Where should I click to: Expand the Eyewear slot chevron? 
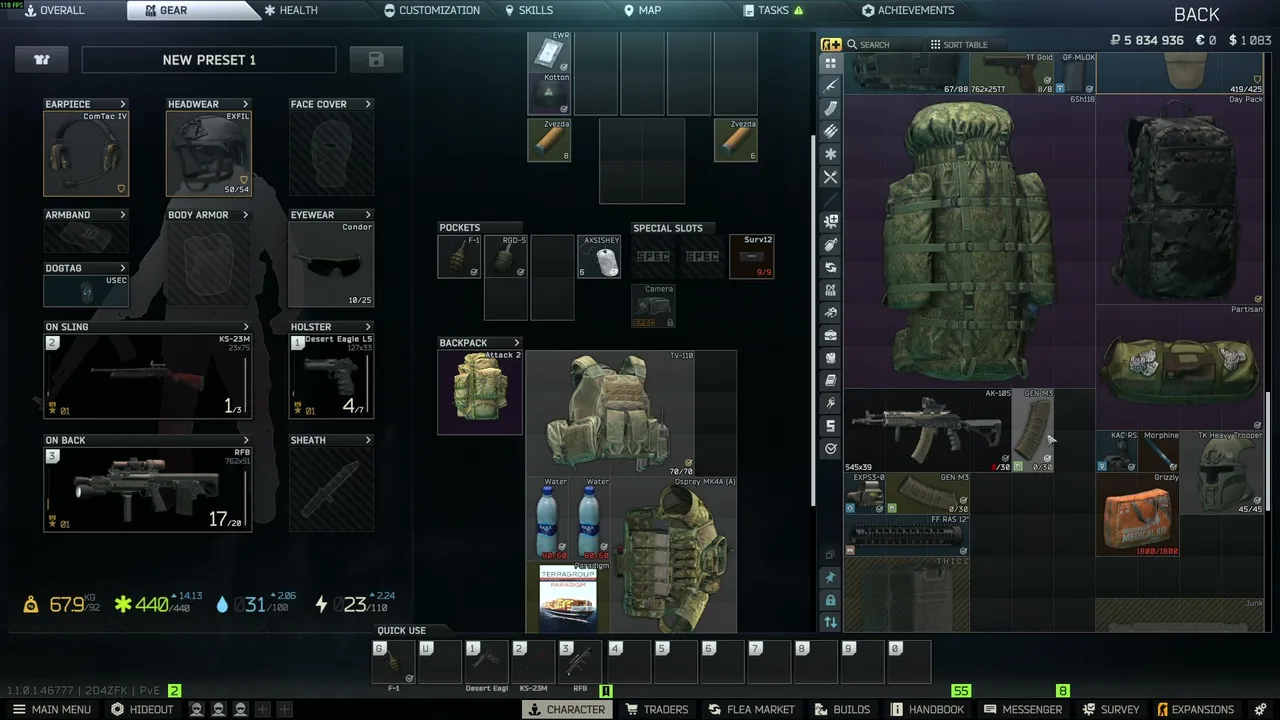(x=368, y=215)
